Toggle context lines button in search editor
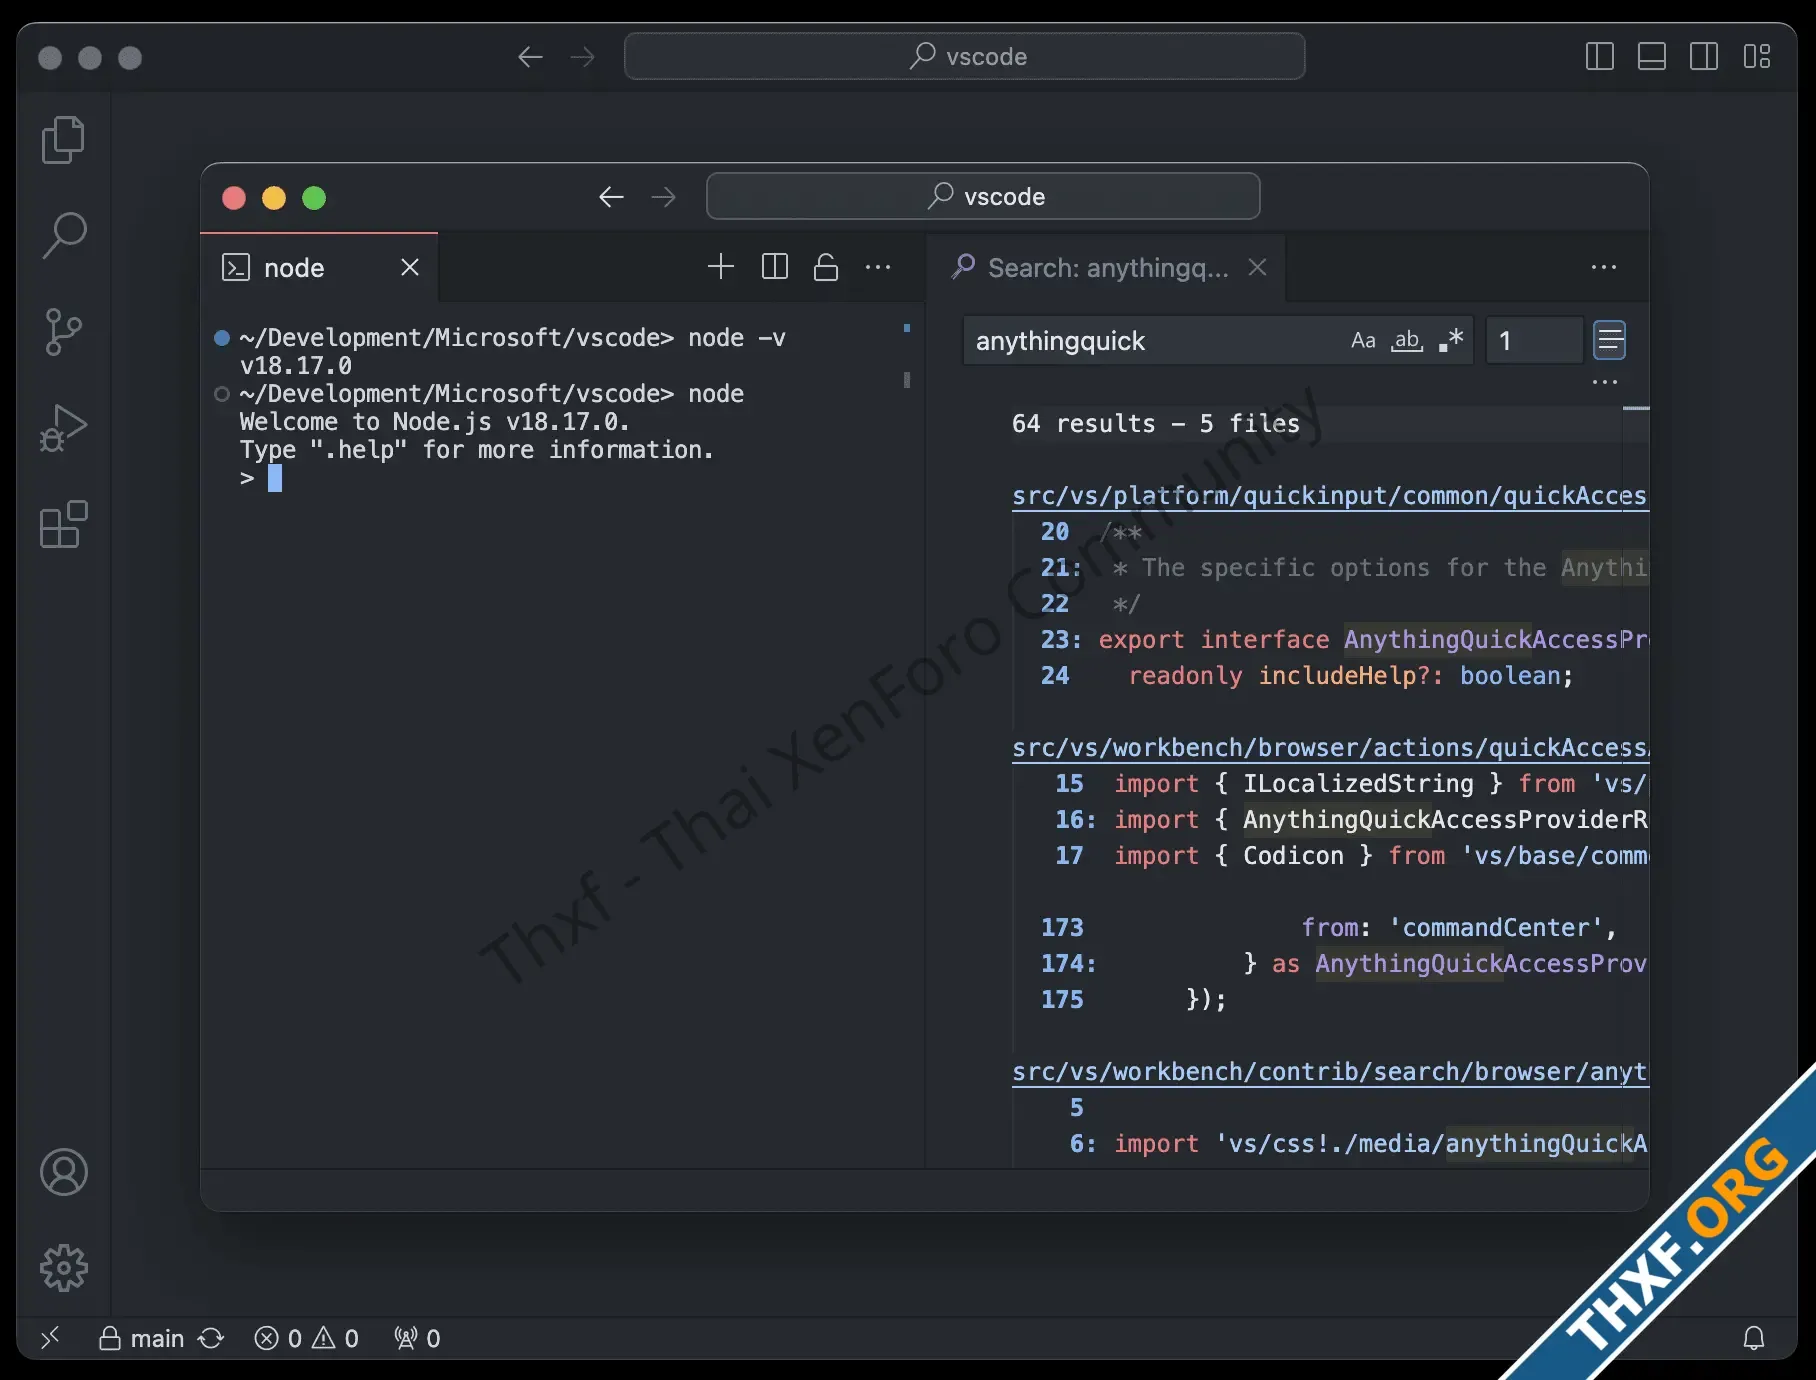The width and height of the screenshot is (1816, 1380). click(1610, 341)
